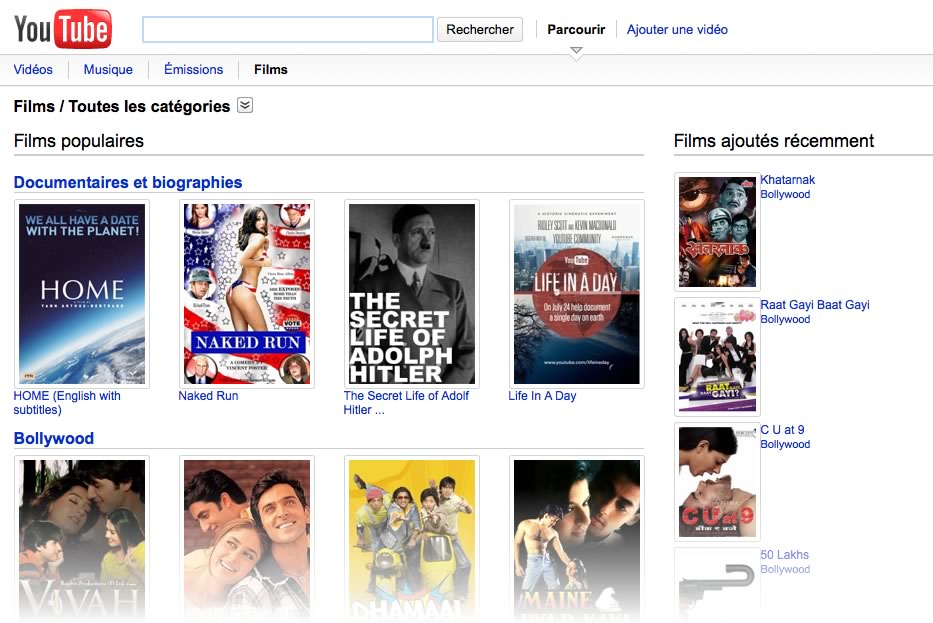This screenshot has width=933, height=623.
Task: Switch to the Musique tab
Action: (x=108, y=70)
